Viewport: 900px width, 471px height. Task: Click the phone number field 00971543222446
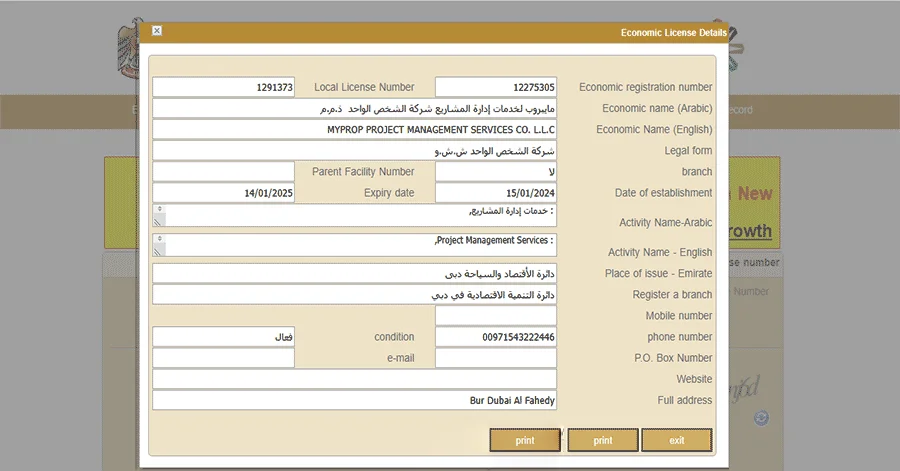tap(496, 337)
